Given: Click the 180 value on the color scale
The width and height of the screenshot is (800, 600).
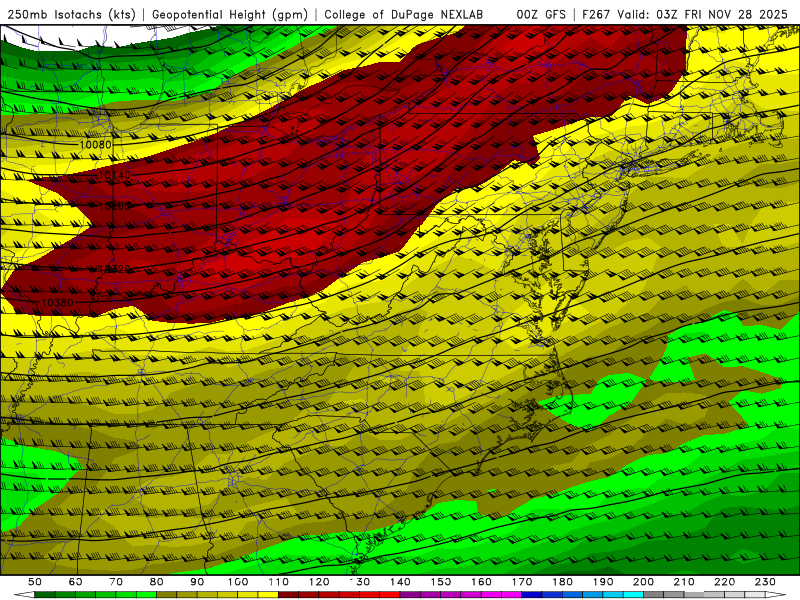Looking at the screenshot, I should point(562,582).
